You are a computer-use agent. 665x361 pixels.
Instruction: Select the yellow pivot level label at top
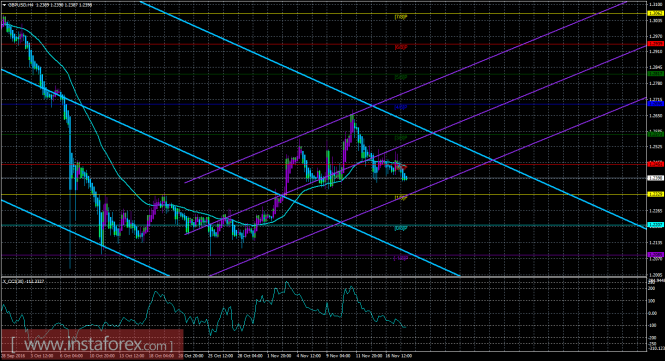click(x=401, y=17)
